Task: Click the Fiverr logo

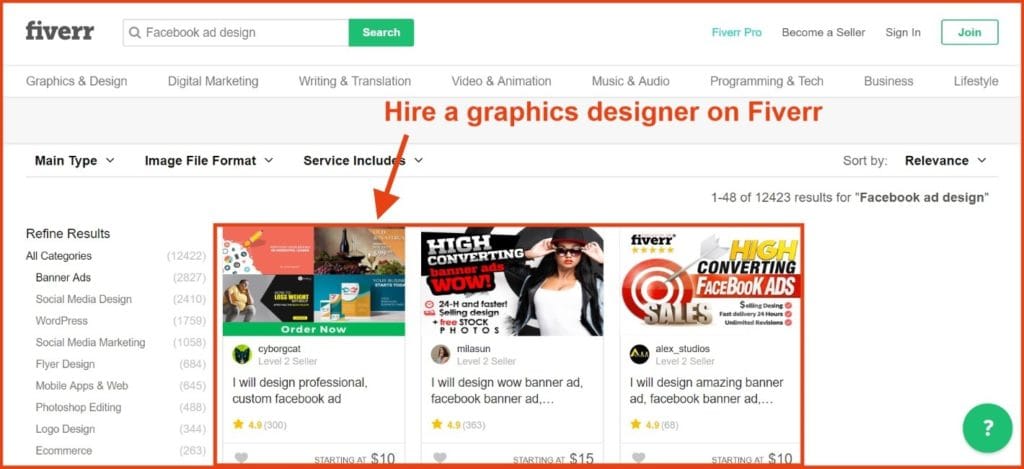Action: (x=59, y=31)
